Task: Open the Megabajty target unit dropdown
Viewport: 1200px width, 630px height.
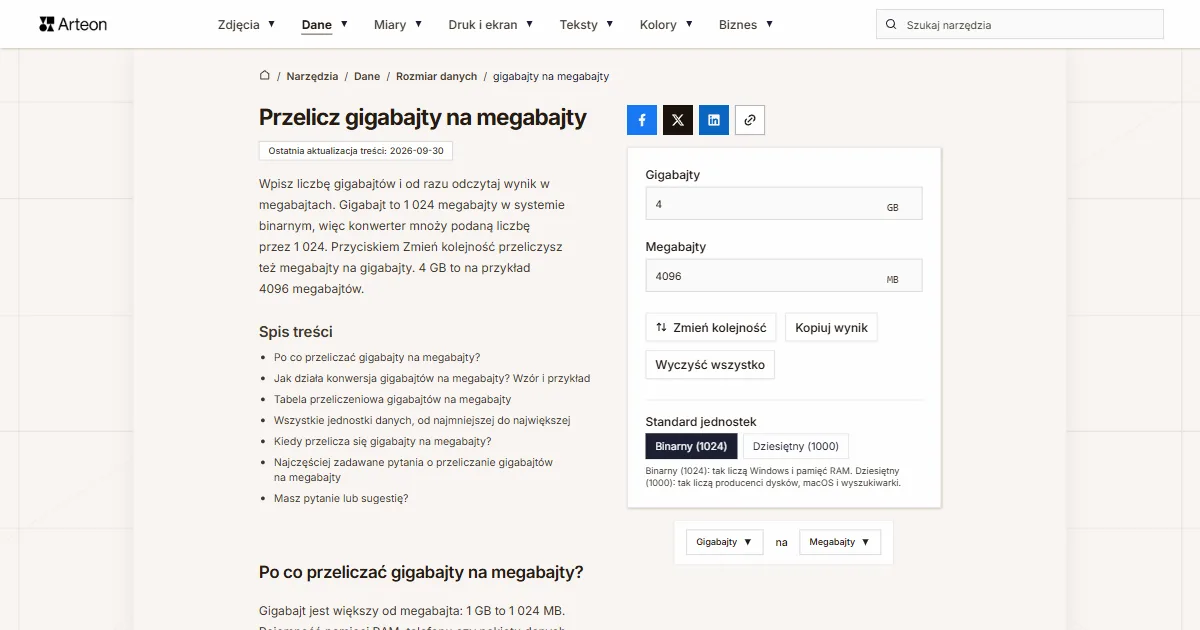Action: 840,542
